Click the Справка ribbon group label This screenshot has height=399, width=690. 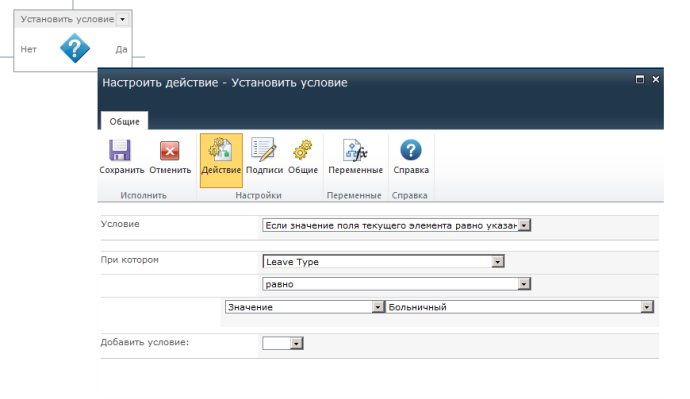410,195
